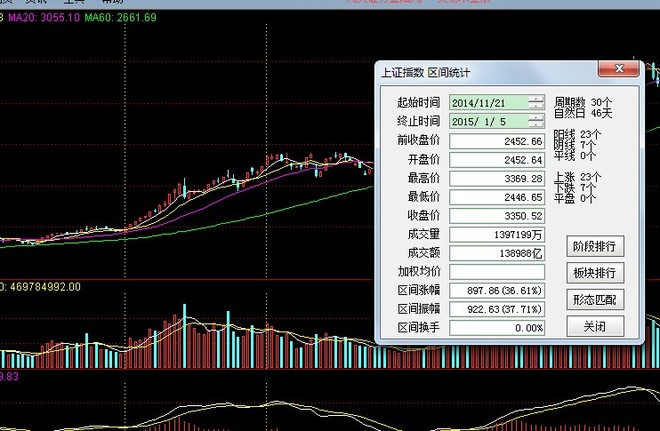Select the 区间涨幅 value 897.86(36.61%)
Viewport: 660px width, 431px height.
tap(497, 290)
